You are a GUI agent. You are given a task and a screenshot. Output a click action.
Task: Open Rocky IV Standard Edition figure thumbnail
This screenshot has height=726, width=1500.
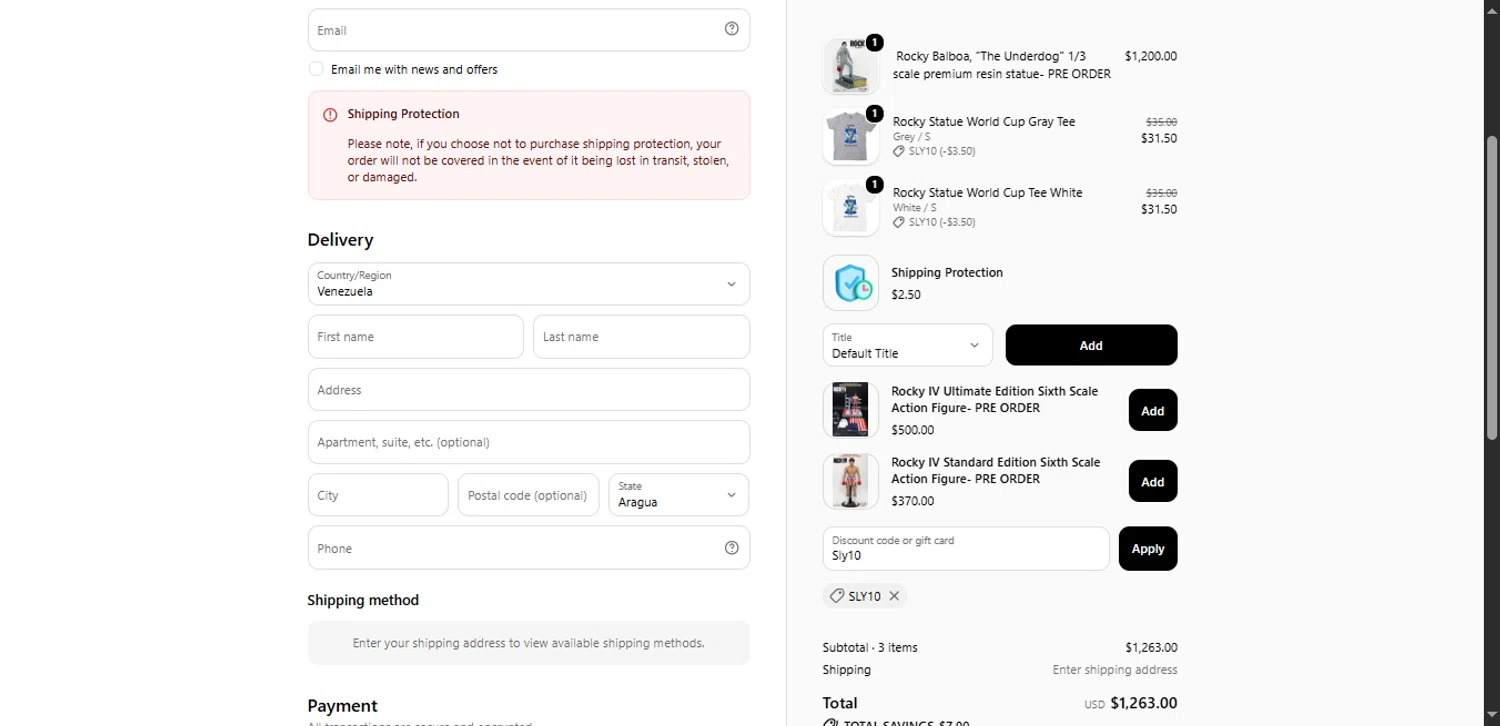pos(851,481)
